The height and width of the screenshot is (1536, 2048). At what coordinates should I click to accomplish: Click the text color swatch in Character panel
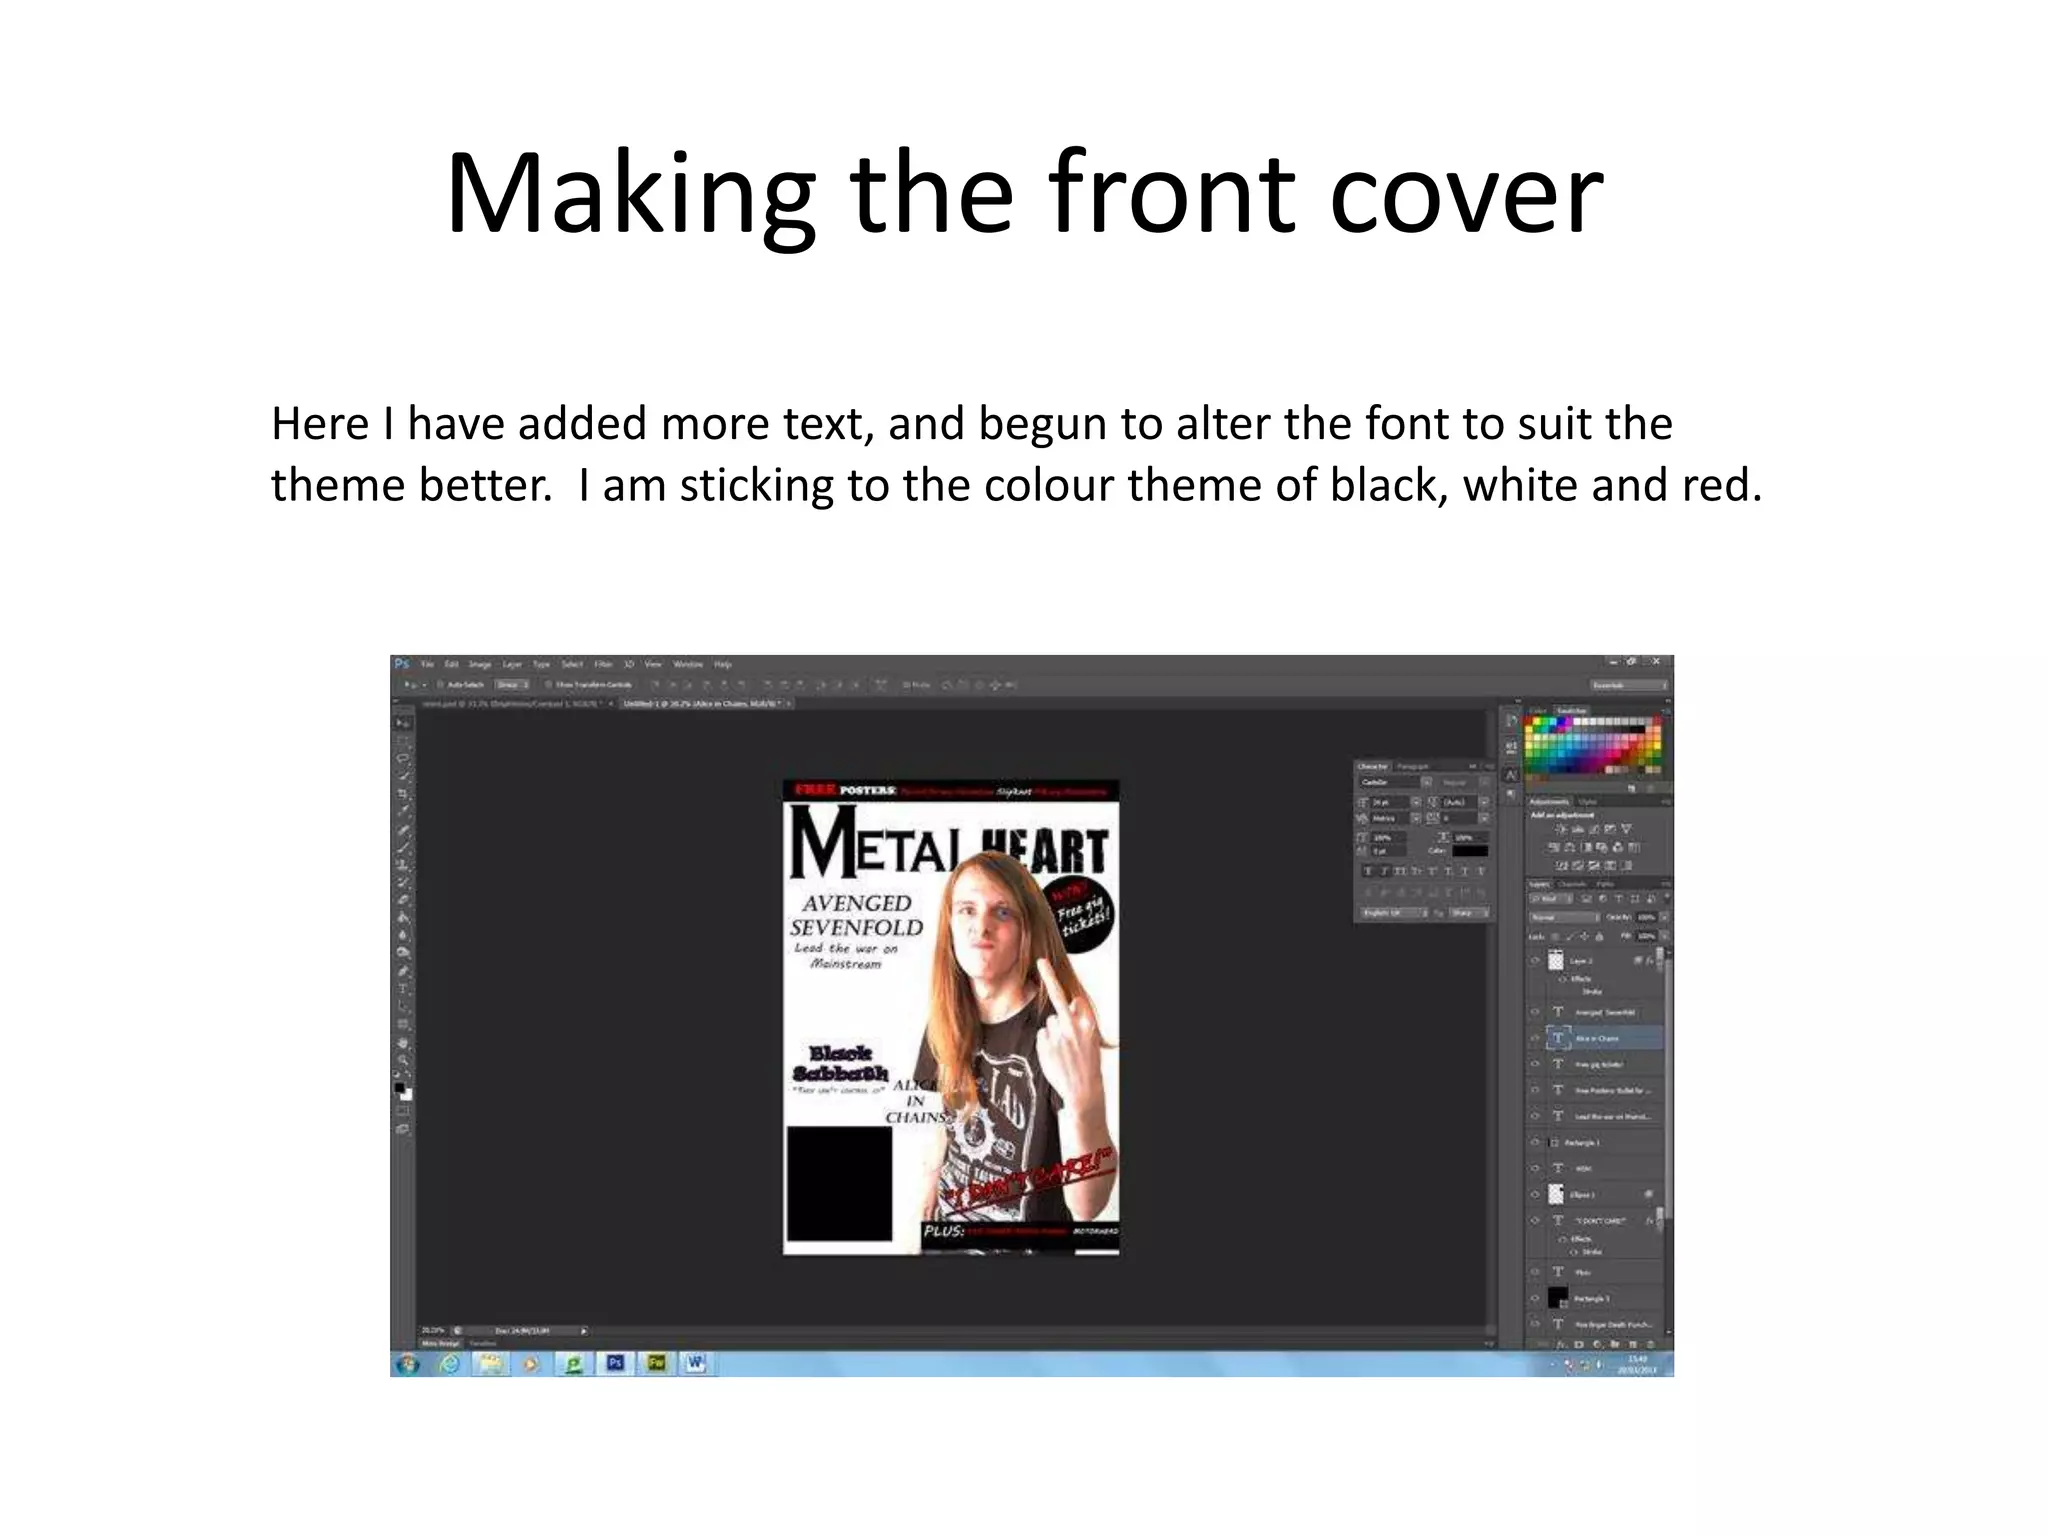[x=1469, y=851]
